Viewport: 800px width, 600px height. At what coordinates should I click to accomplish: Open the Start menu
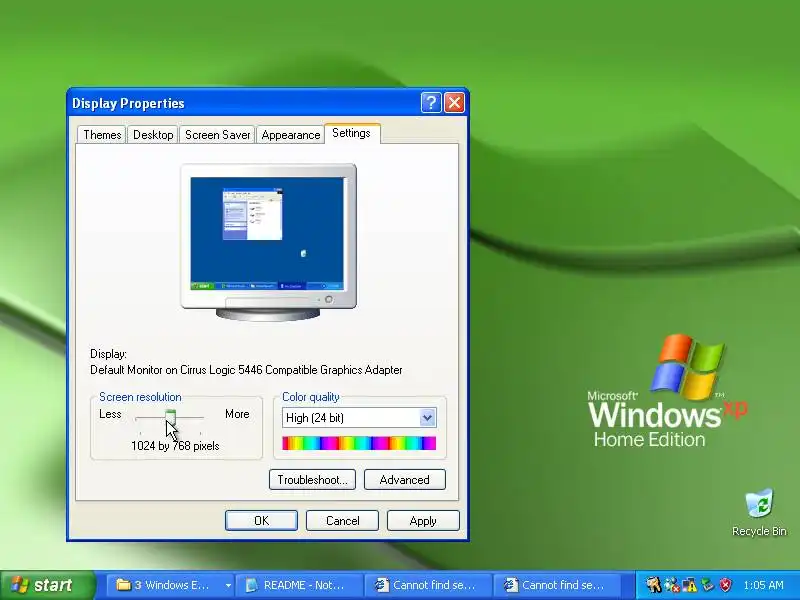[x=48, y=585]
